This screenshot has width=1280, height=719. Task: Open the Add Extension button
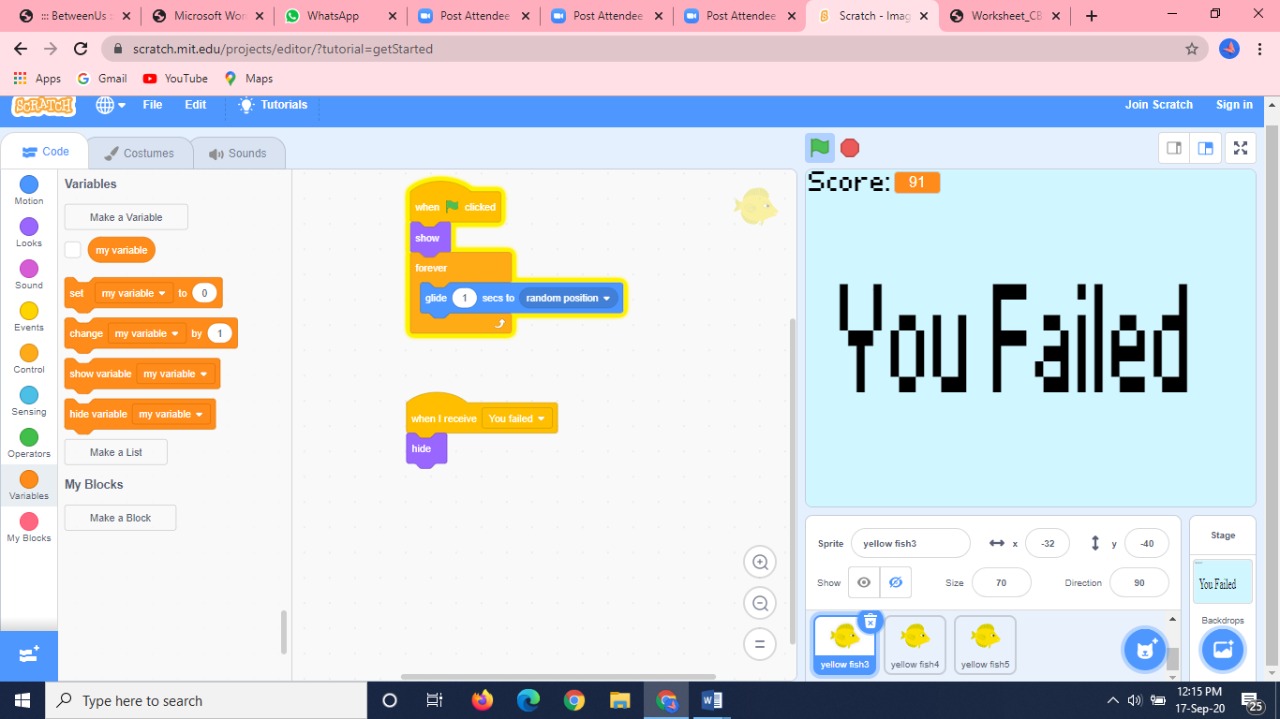tap(29, 655)
